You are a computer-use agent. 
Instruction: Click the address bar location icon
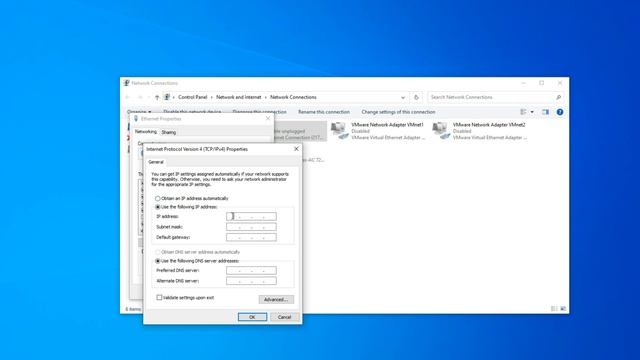click(167, 97)
